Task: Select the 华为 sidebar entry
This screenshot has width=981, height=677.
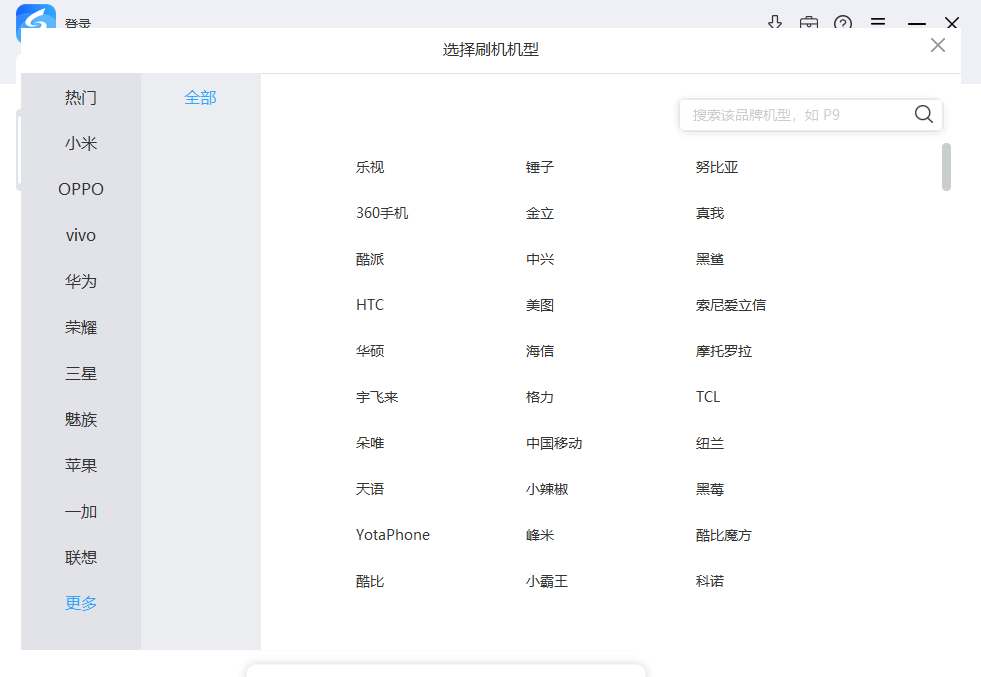Action: click(80, 281)
